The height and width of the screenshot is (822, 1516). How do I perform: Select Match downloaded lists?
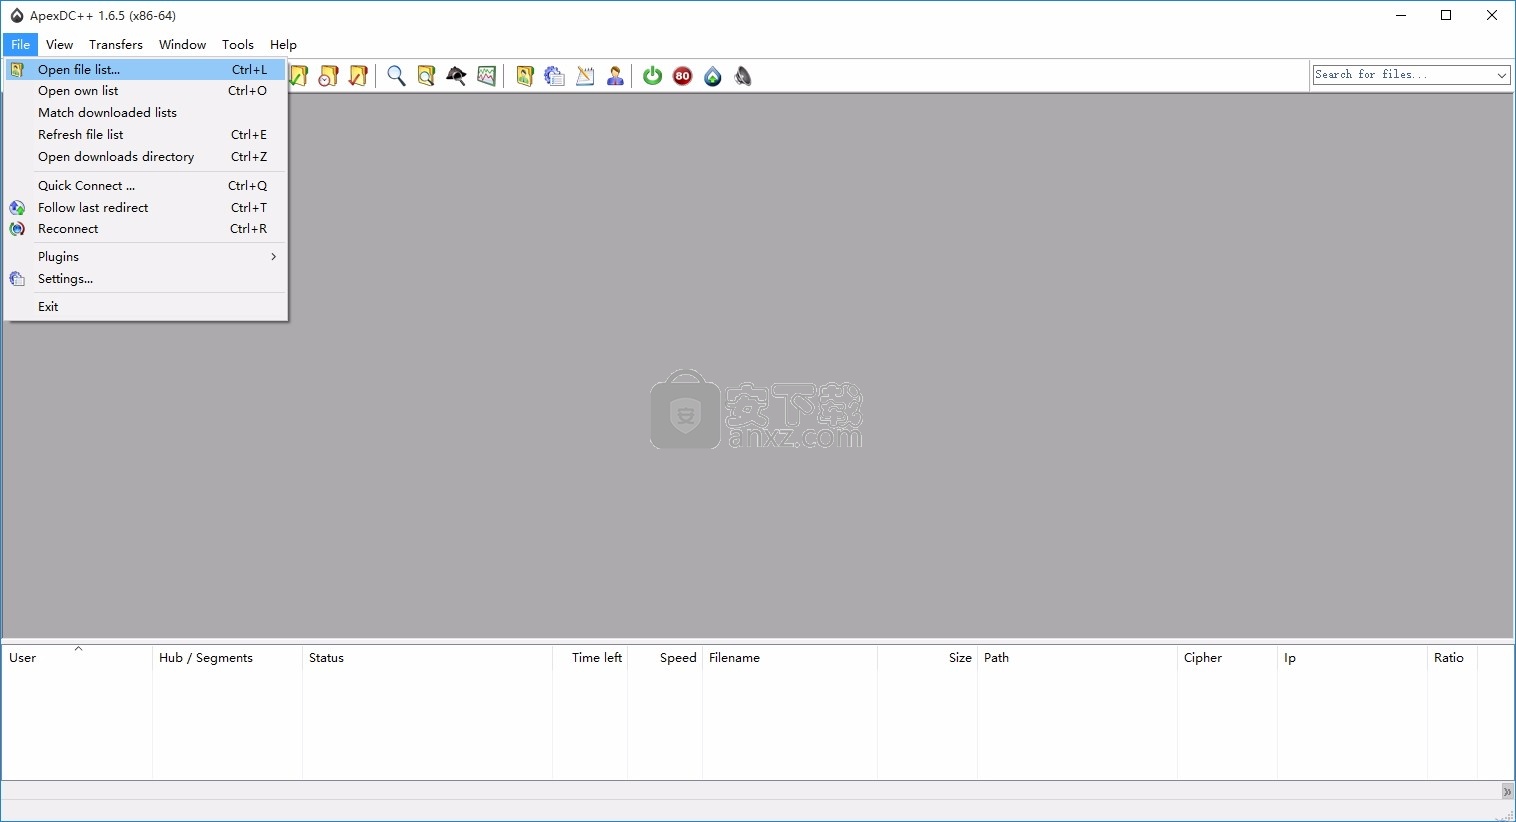(x=146, y=113)
